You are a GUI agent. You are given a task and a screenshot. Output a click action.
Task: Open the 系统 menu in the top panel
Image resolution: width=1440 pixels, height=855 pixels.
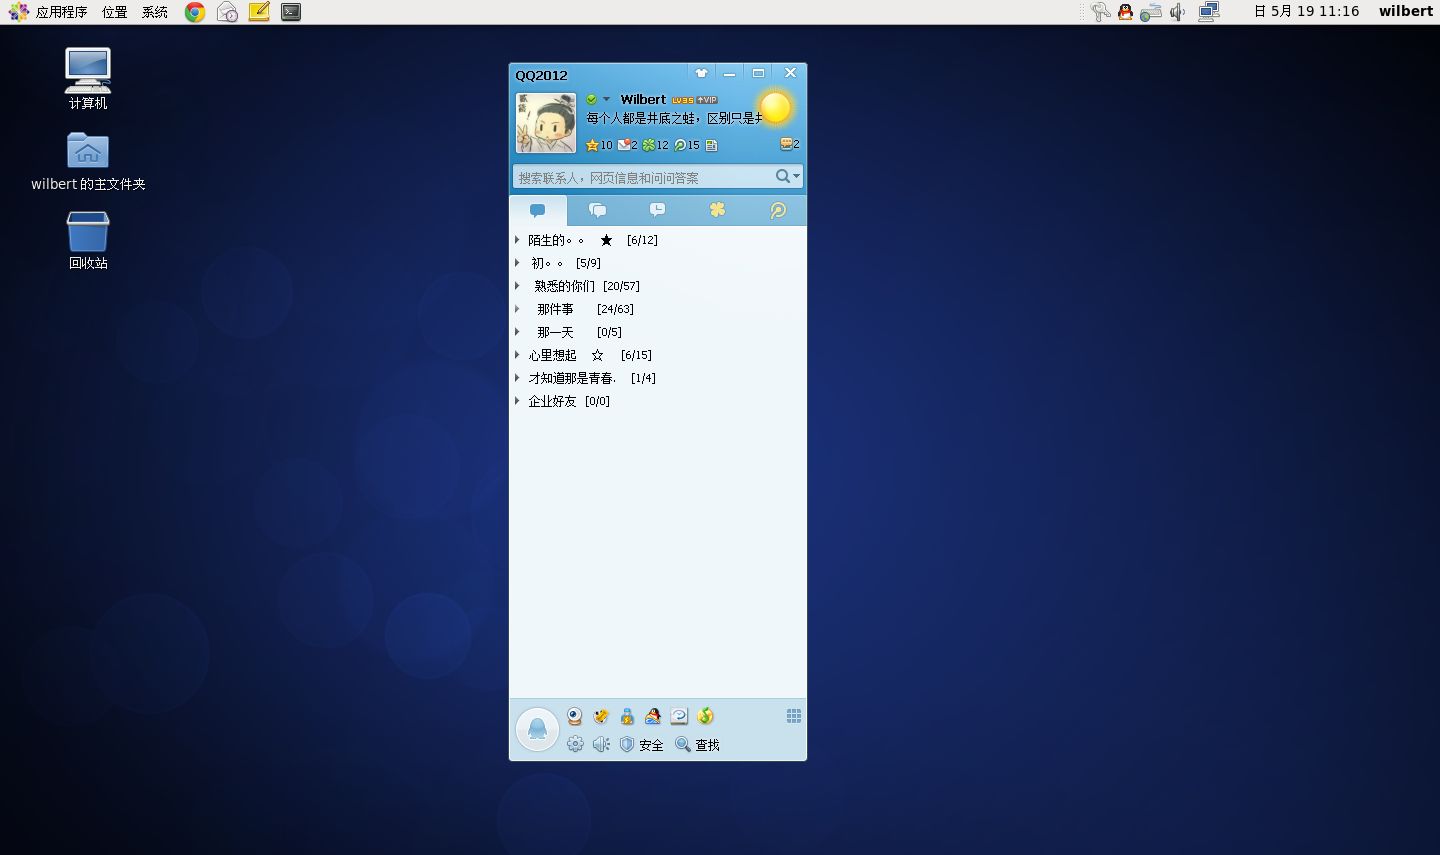(x=155, y=12)
